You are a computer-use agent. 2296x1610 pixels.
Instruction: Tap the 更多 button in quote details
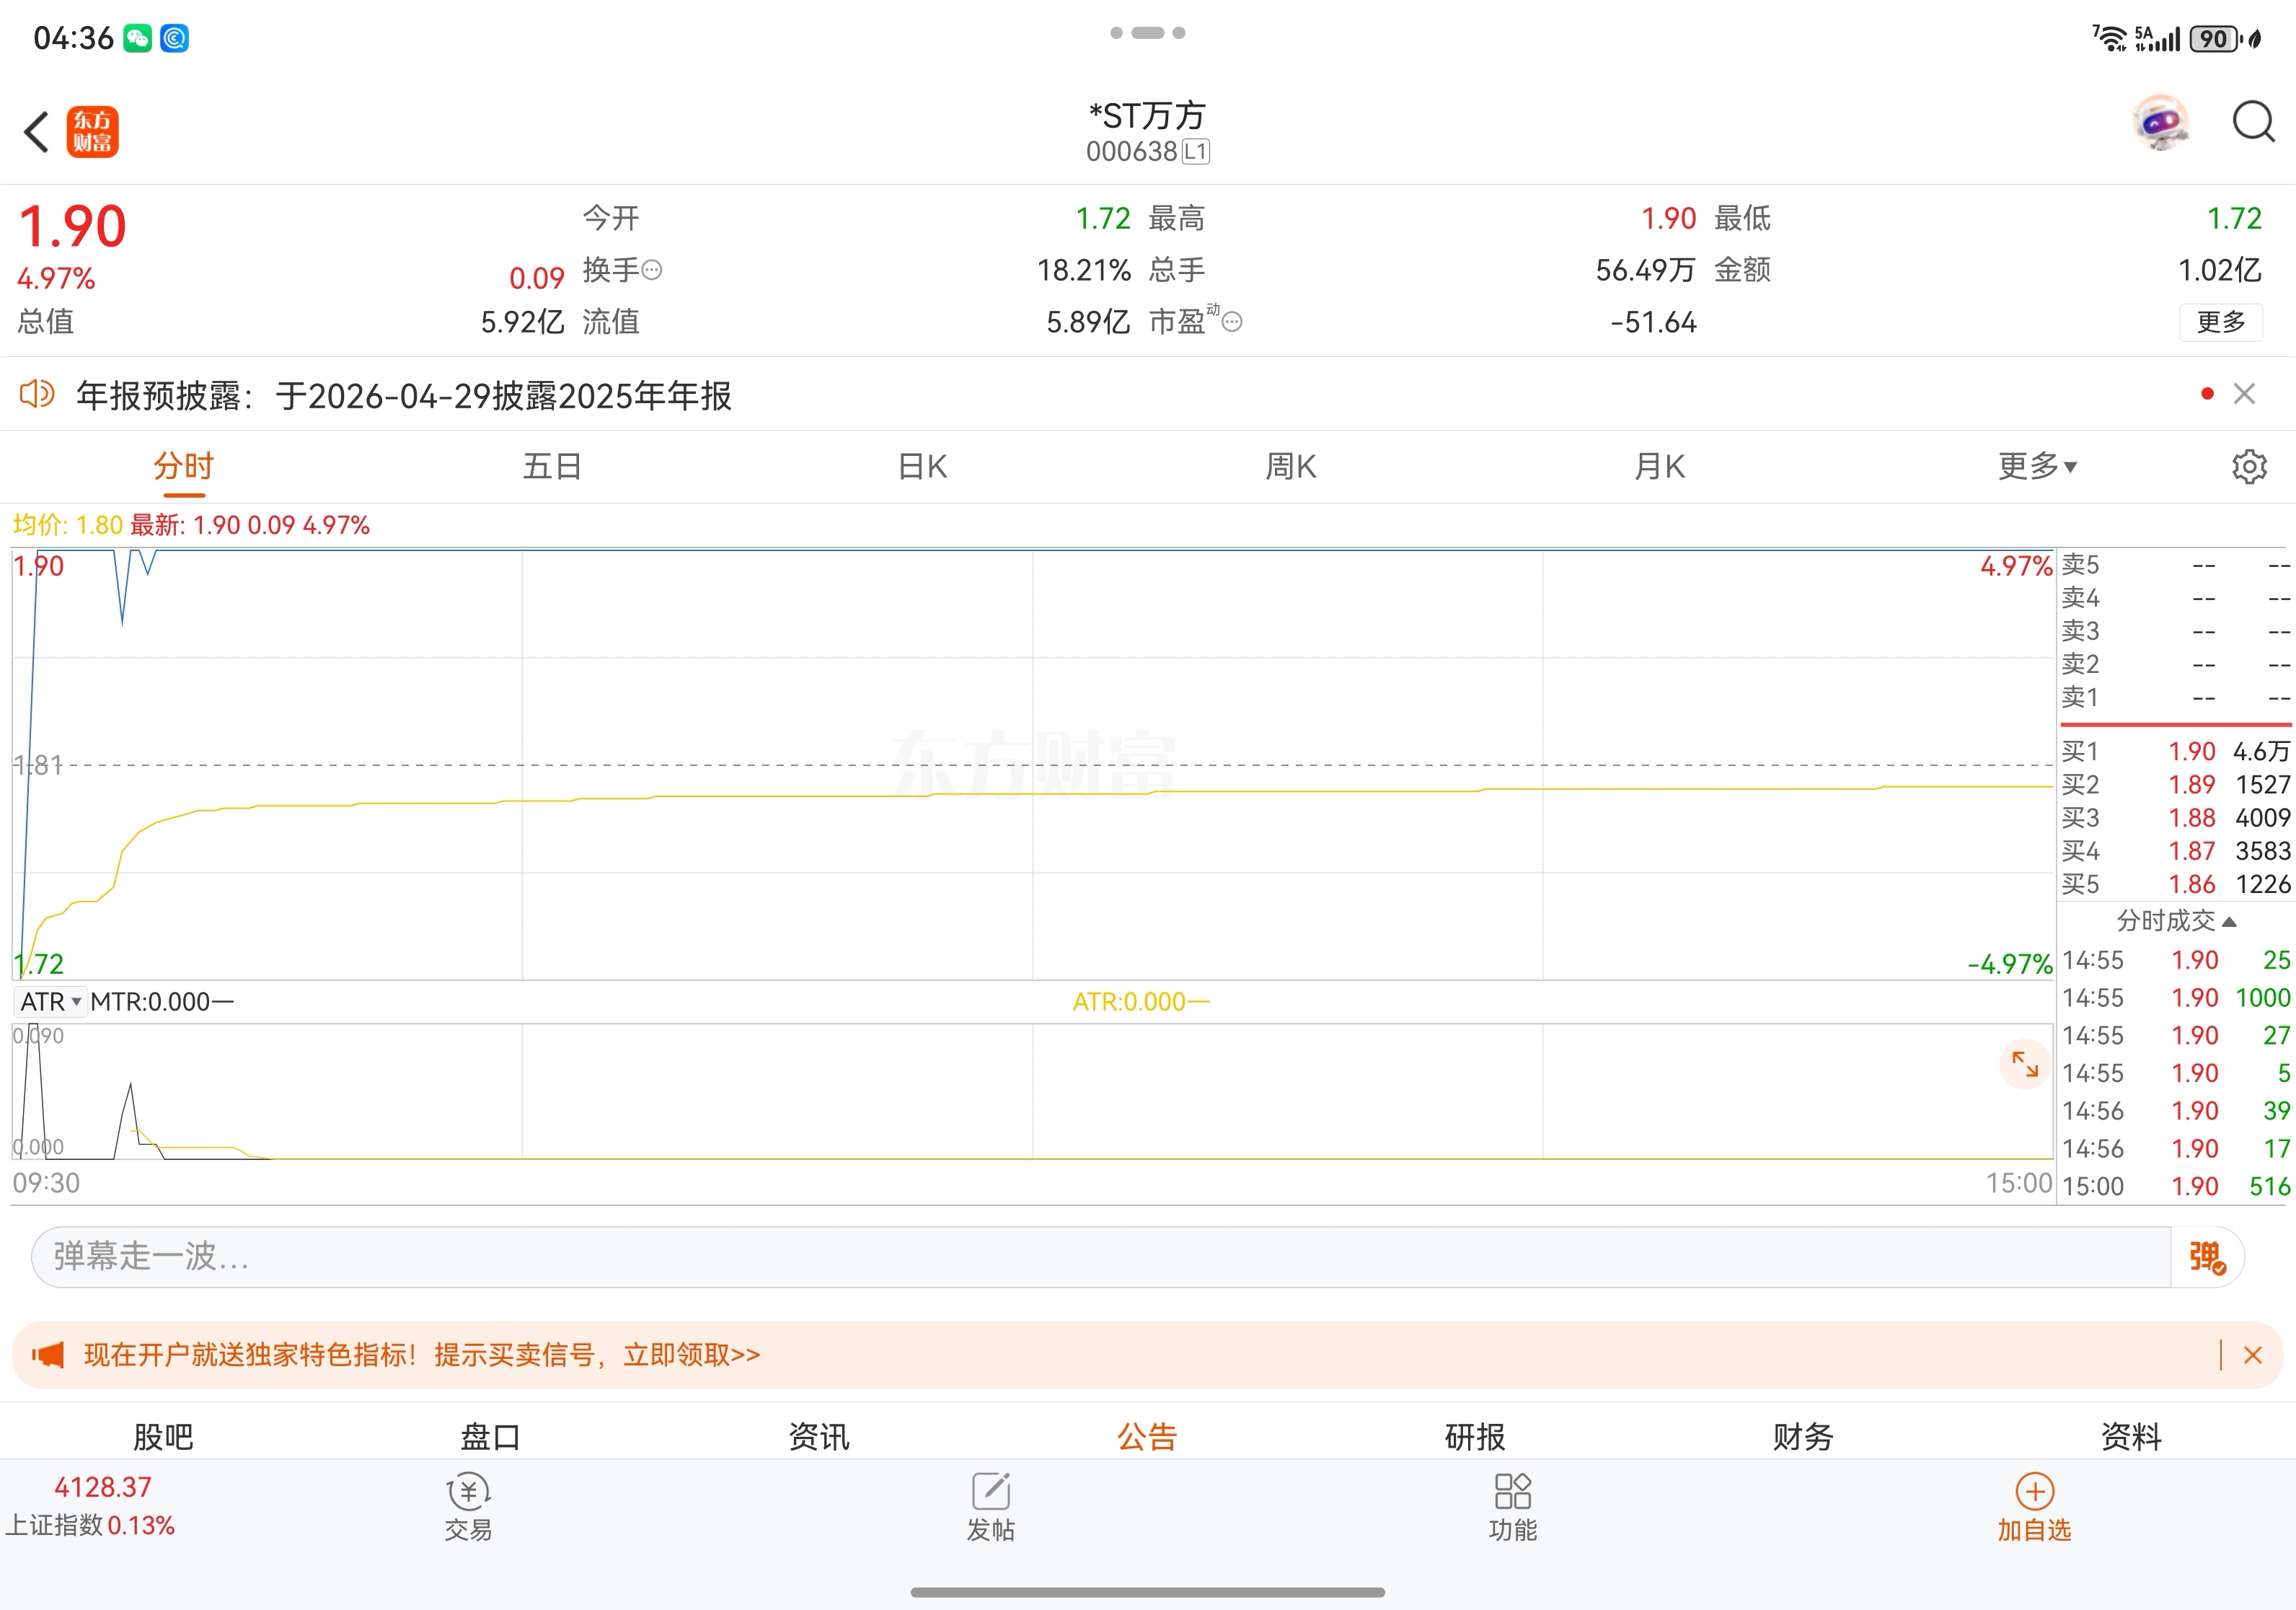(x=2220, y=322)
